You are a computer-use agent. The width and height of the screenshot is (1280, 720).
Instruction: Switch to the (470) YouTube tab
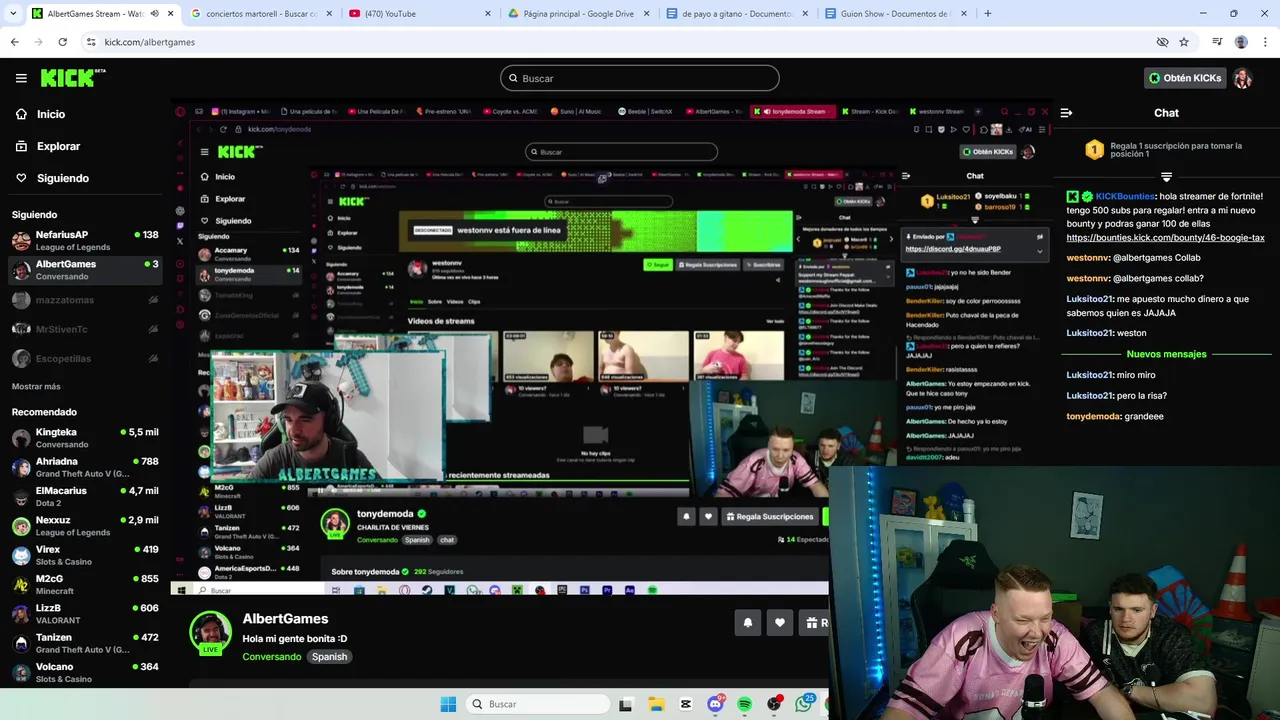[420, 14]
